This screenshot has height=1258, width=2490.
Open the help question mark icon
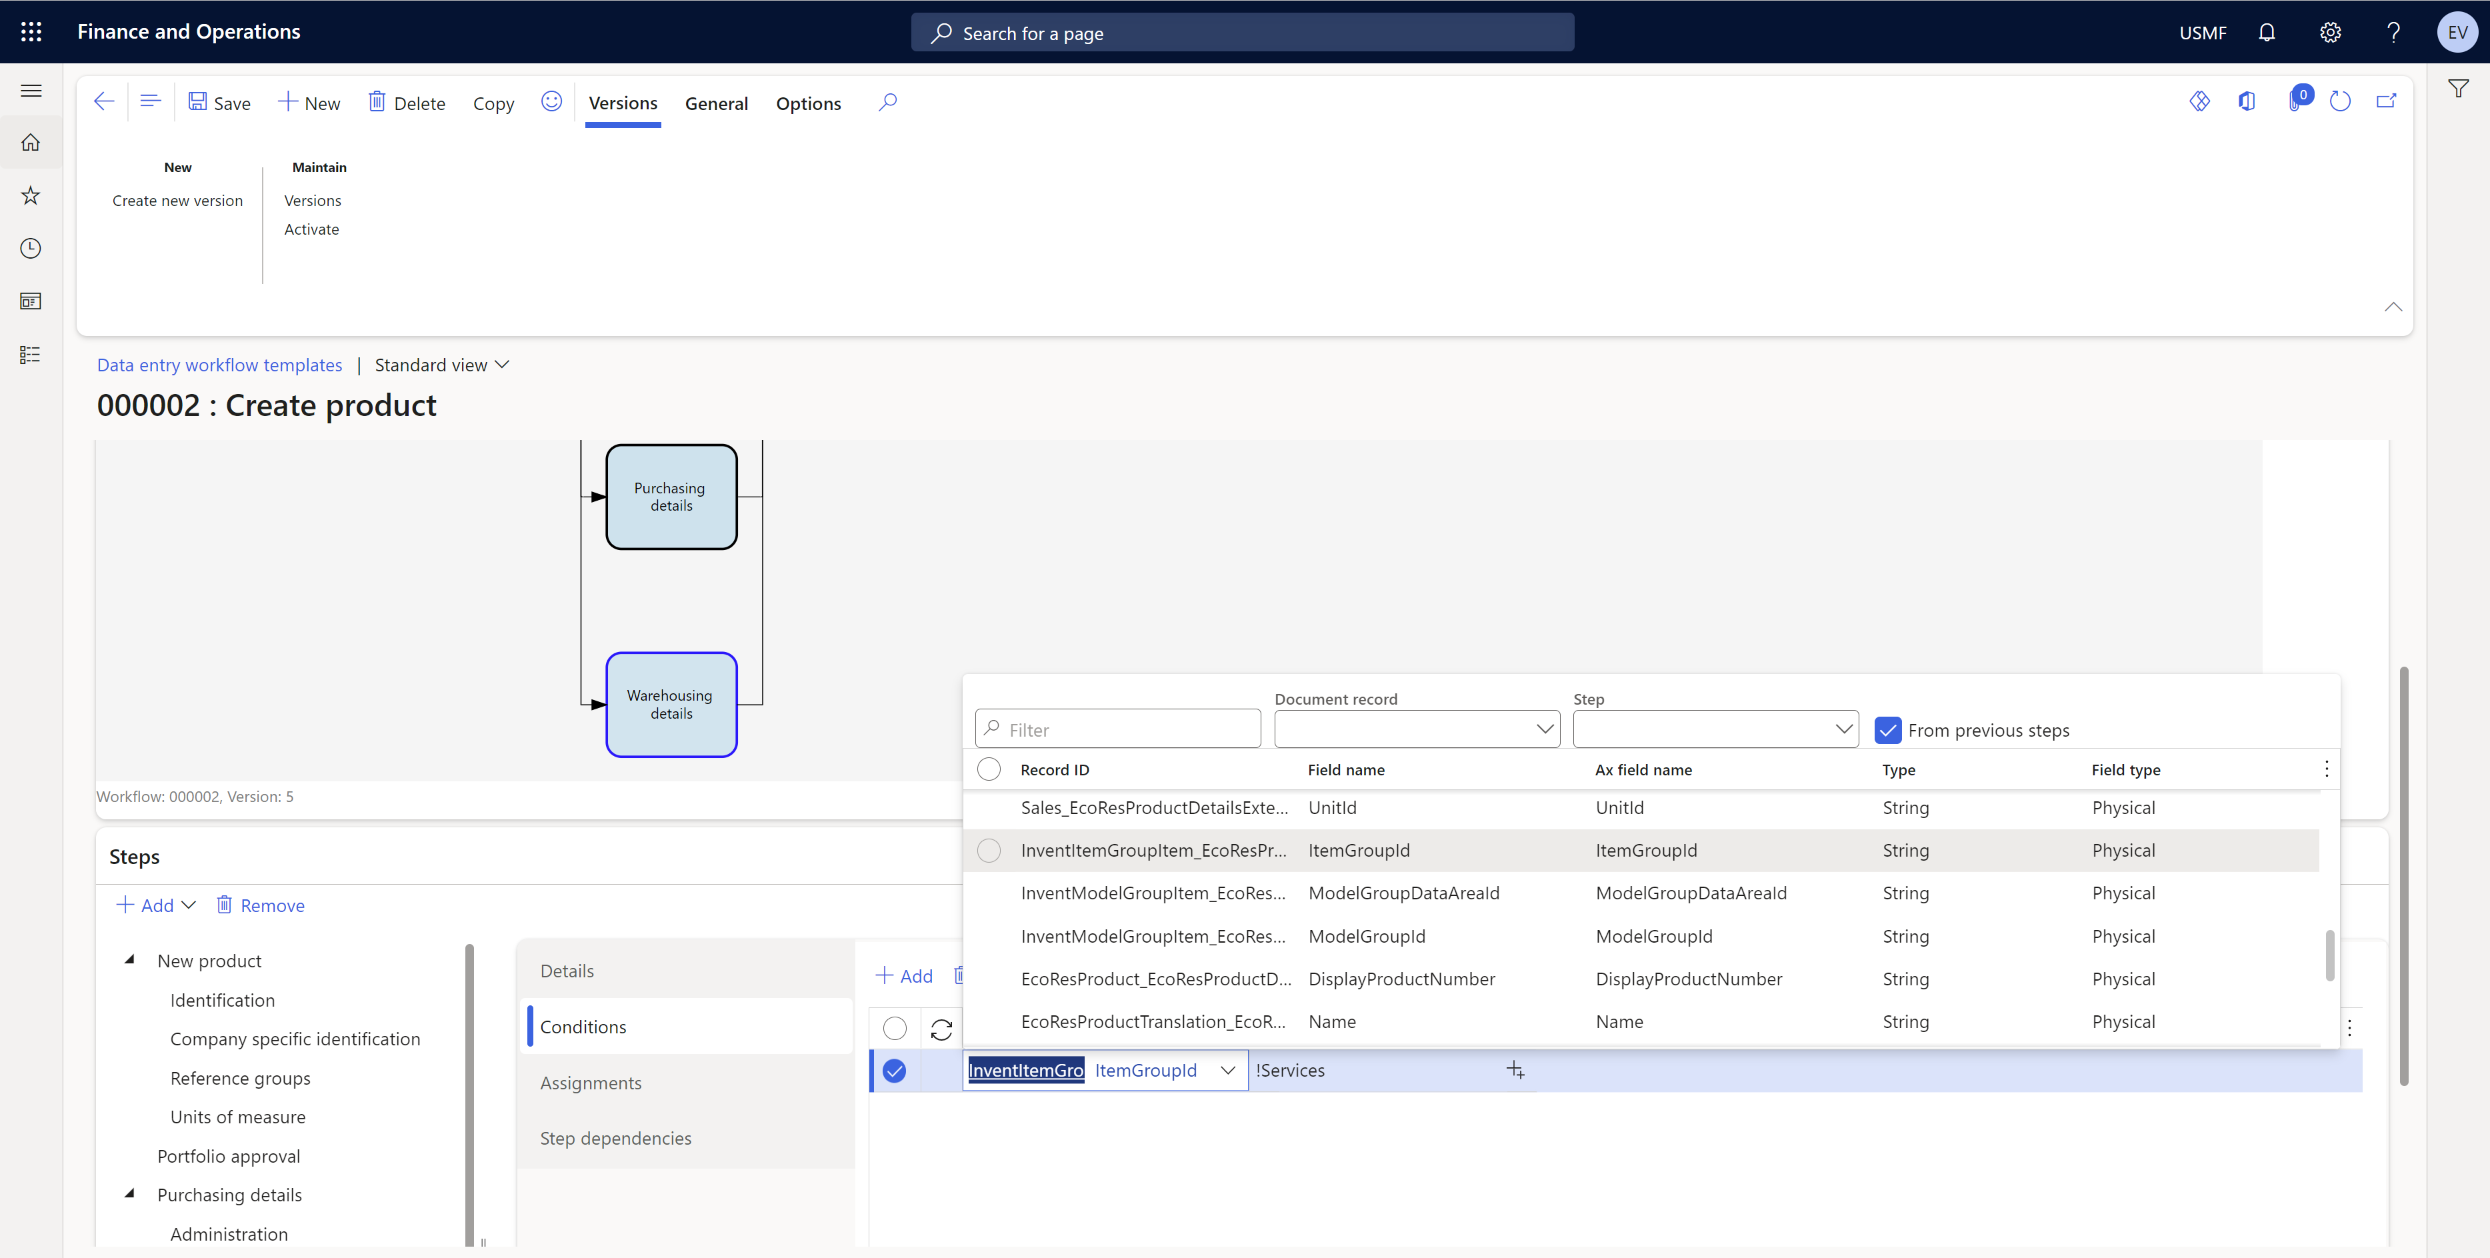[2393, 32]
